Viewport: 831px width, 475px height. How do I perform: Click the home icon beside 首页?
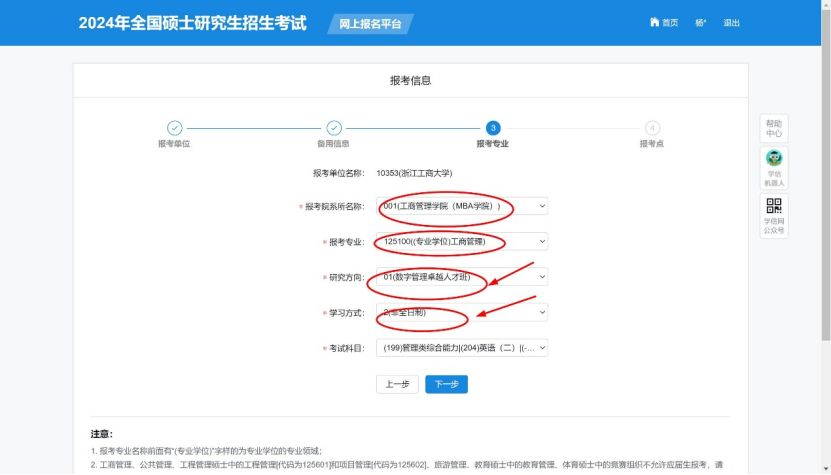pyautogui.click(x=655, y=22)
